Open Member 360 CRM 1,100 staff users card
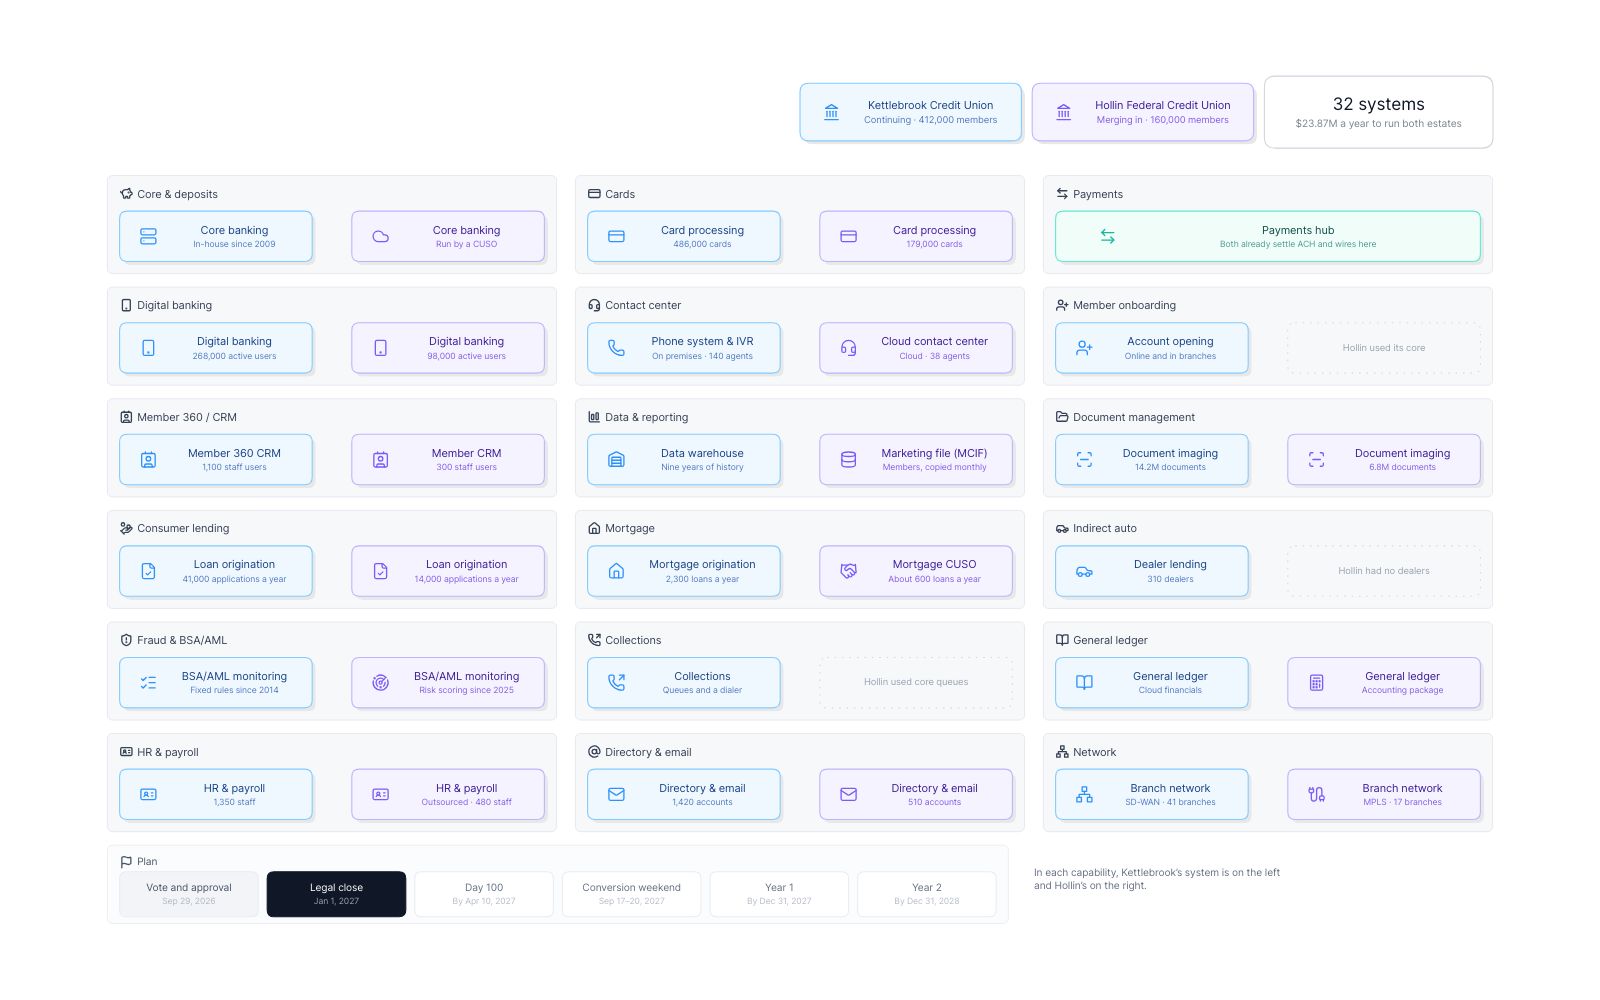The height and width of the screenshot is (1000, 1600). coord(216,460)
